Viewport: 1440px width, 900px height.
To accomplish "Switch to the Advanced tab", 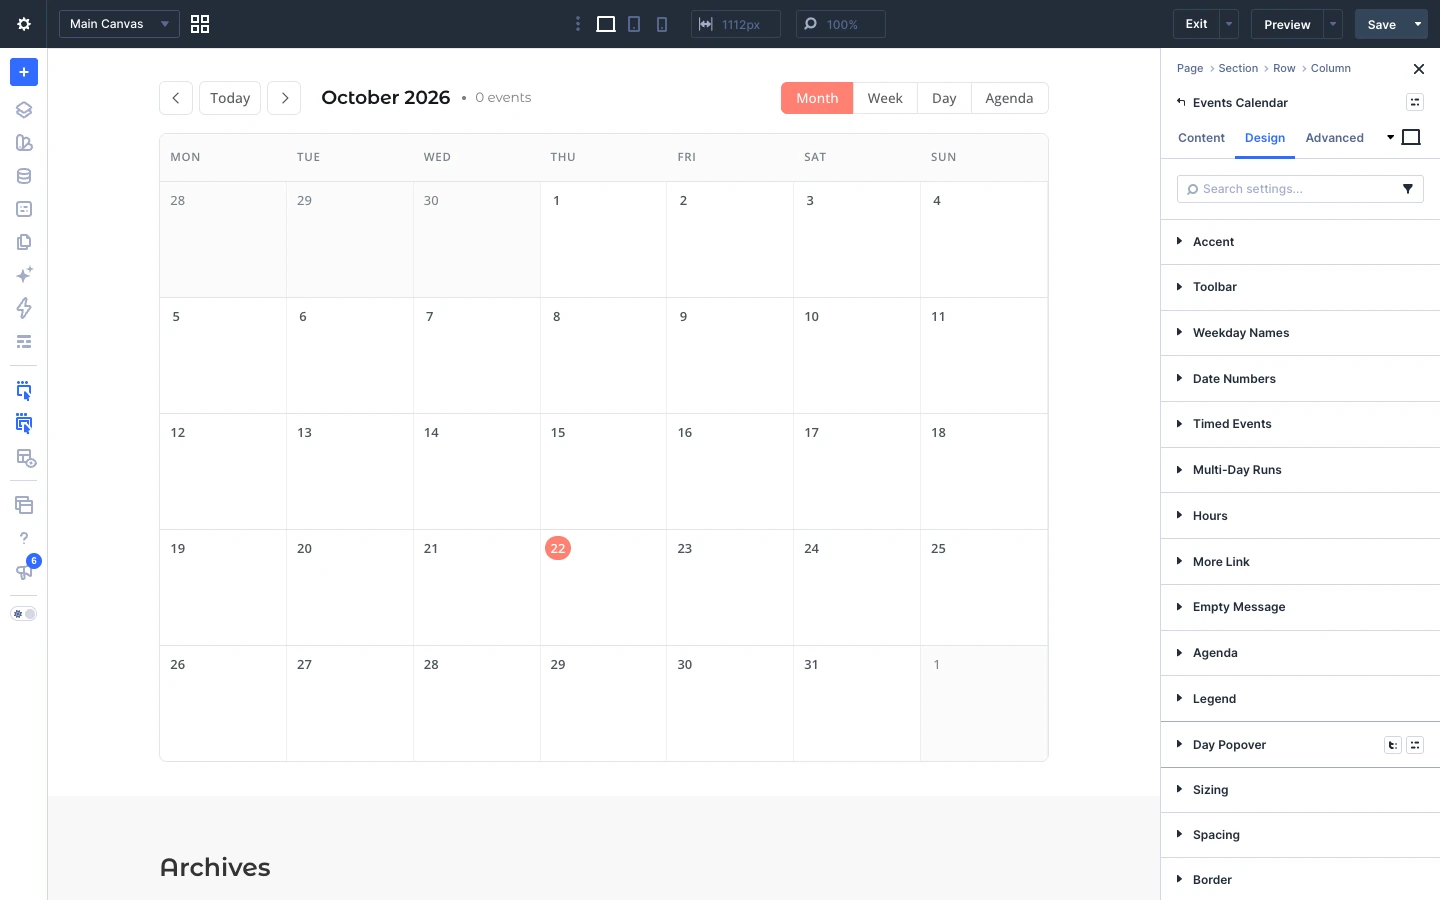I will pyautogui.click(x=1334, y=138).
